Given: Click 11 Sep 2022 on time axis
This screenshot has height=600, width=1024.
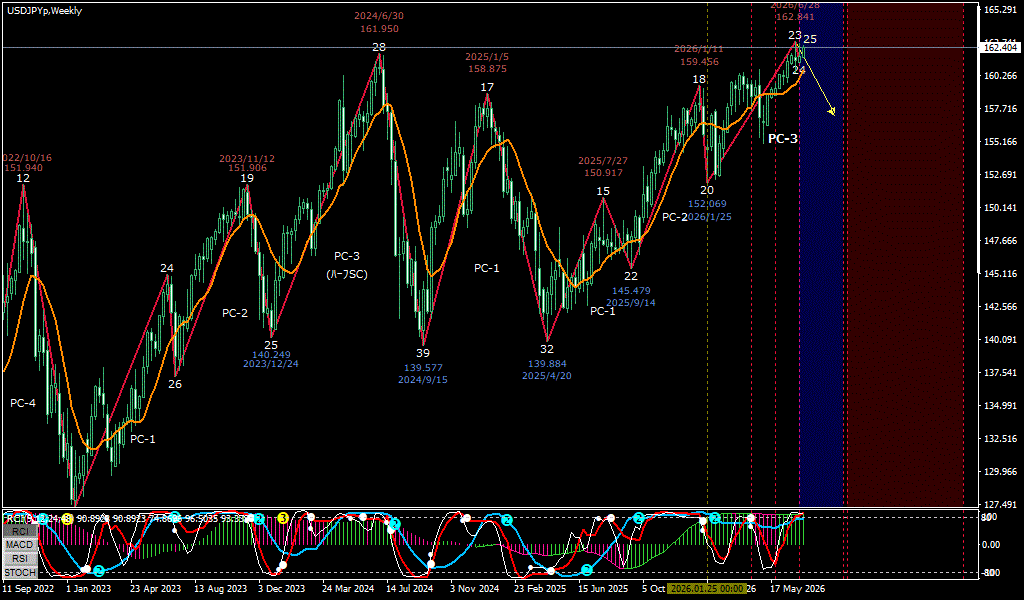Looking at the screenshot, I should [x=27, y=588].
